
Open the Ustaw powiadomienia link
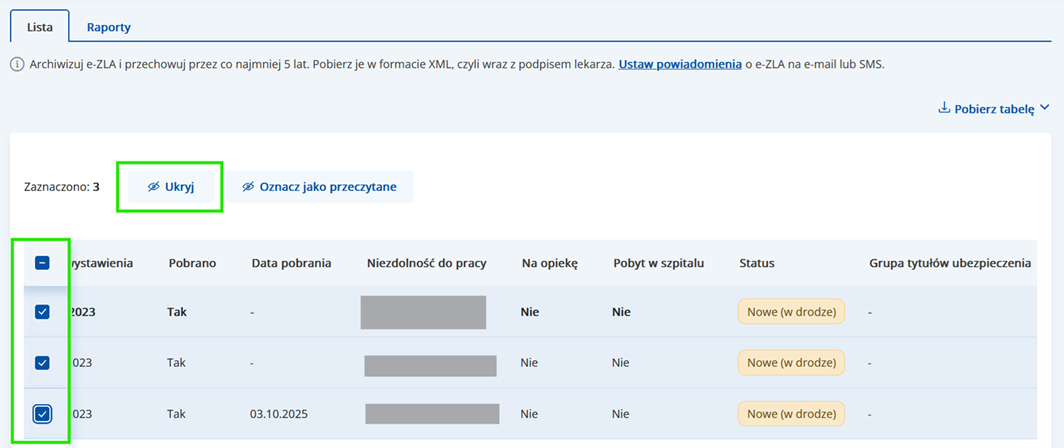(680, 64)
